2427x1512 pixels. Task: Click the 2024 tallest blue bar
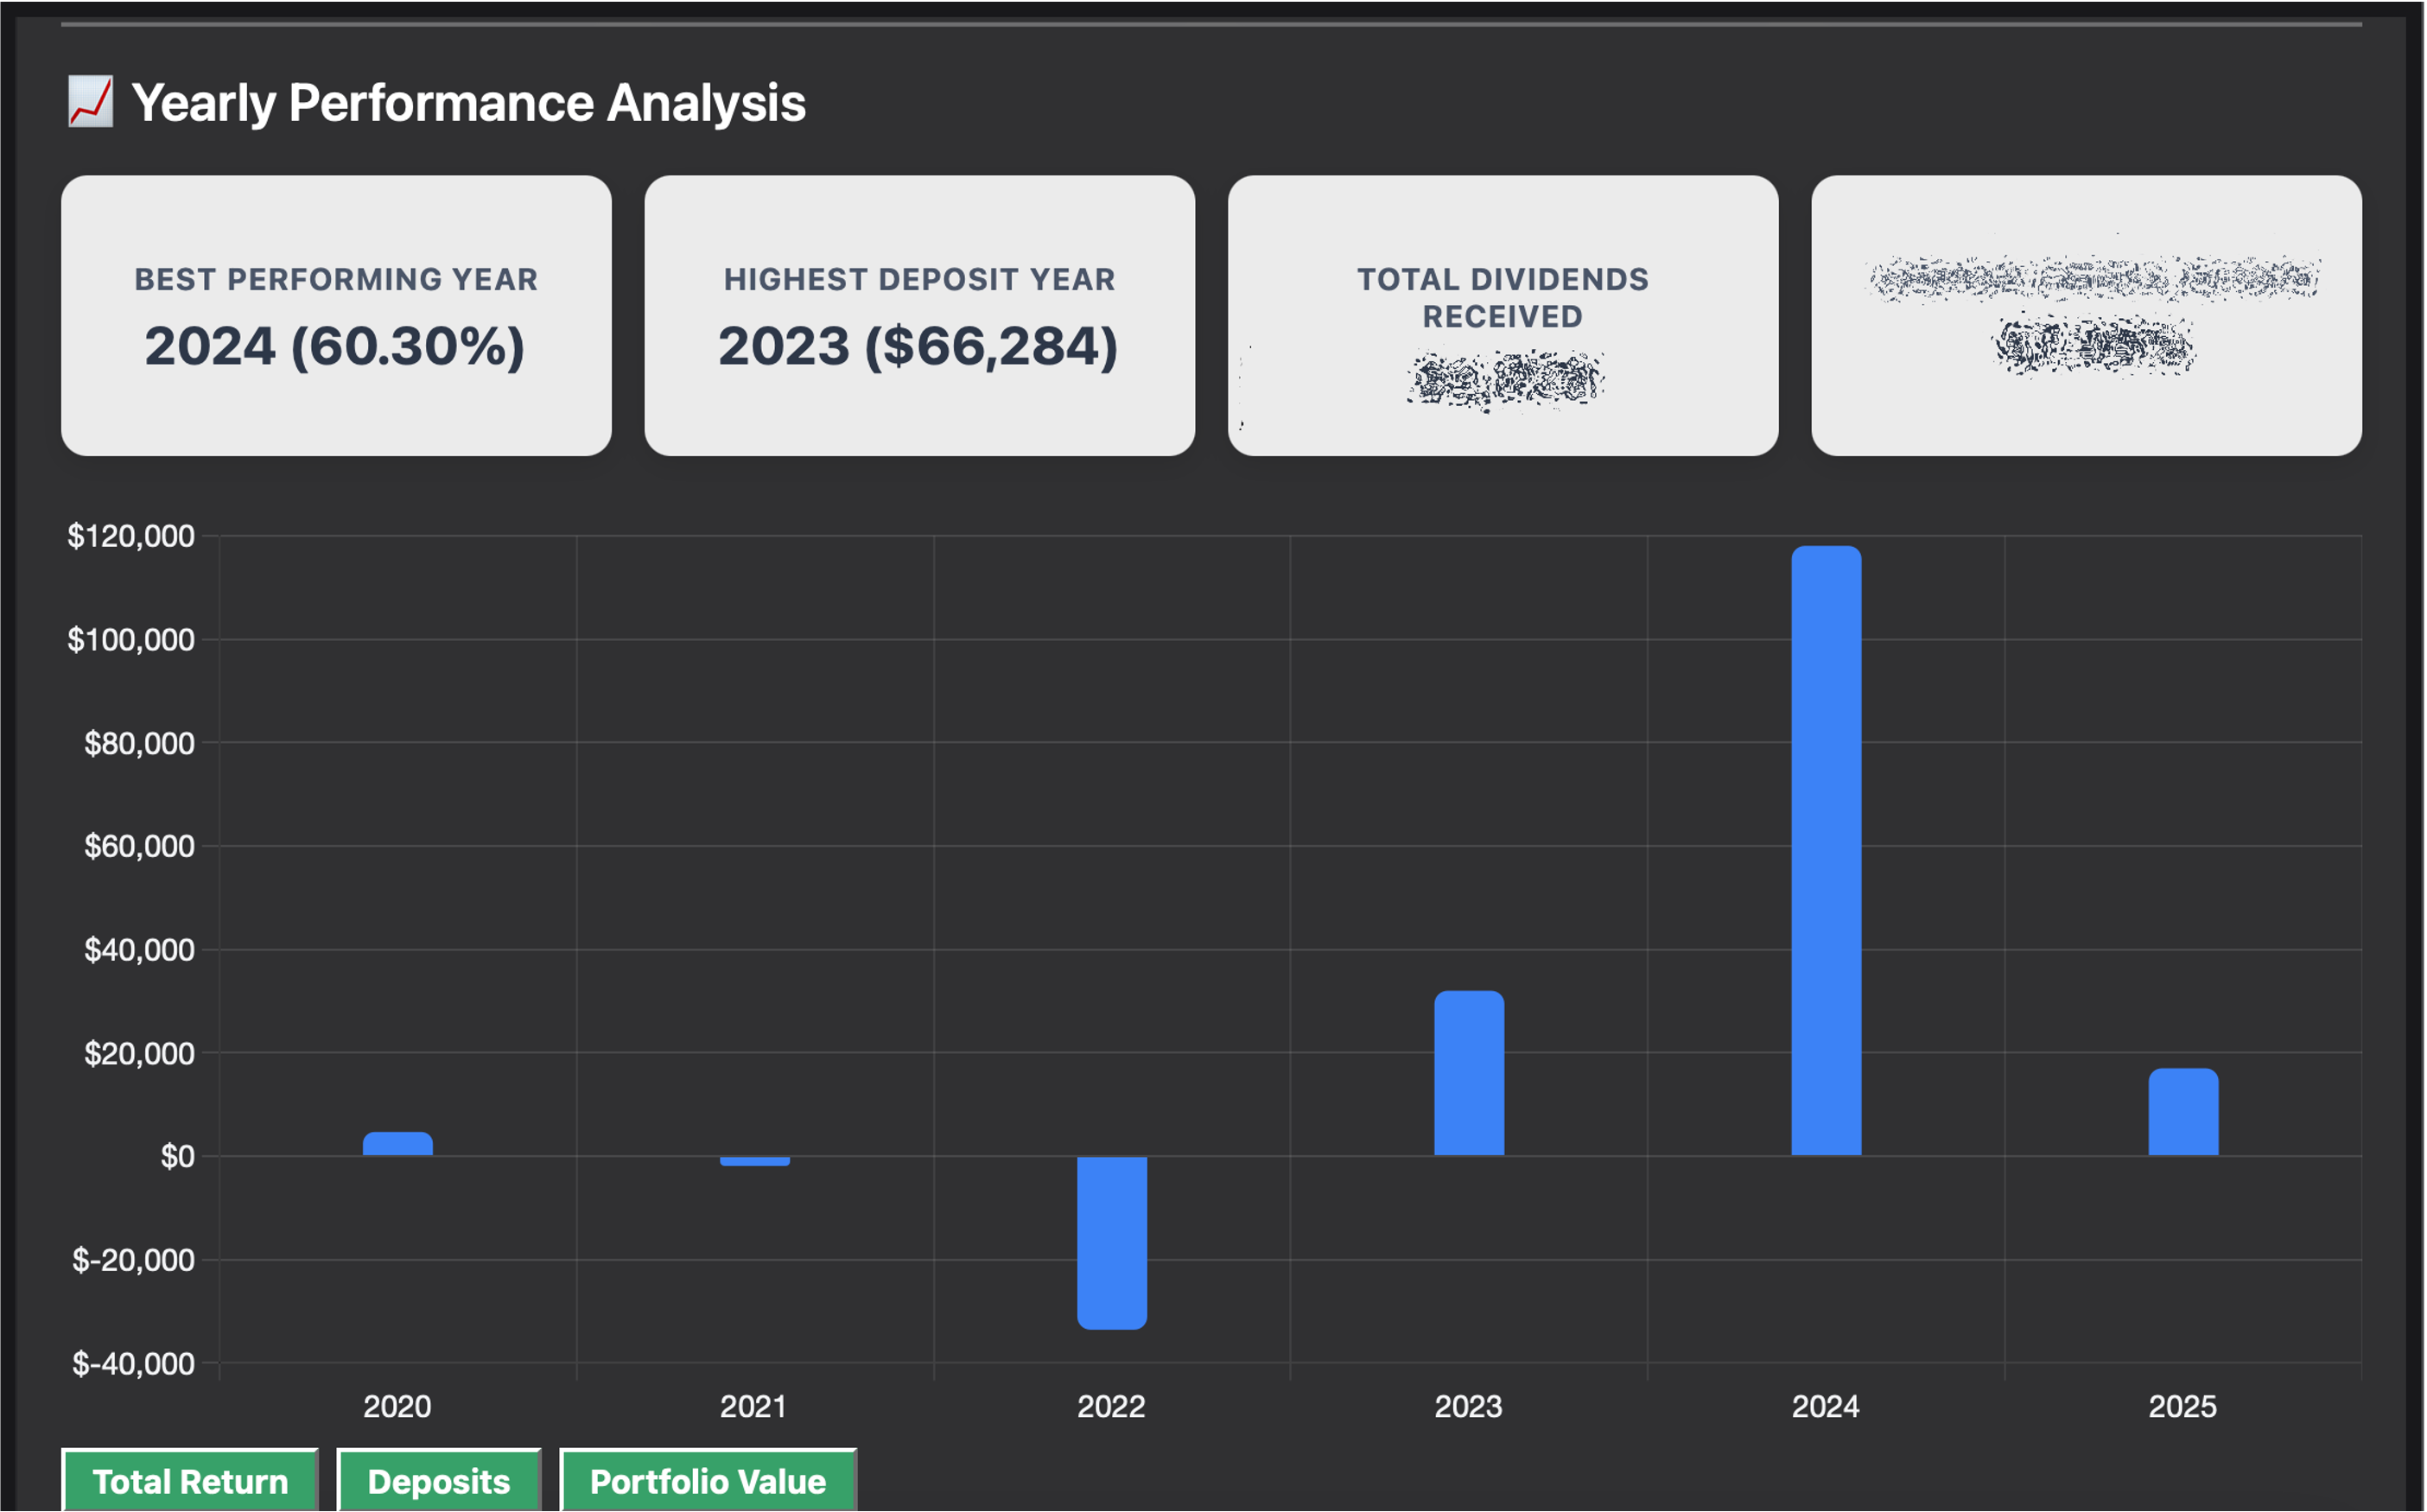point(1826,850)
